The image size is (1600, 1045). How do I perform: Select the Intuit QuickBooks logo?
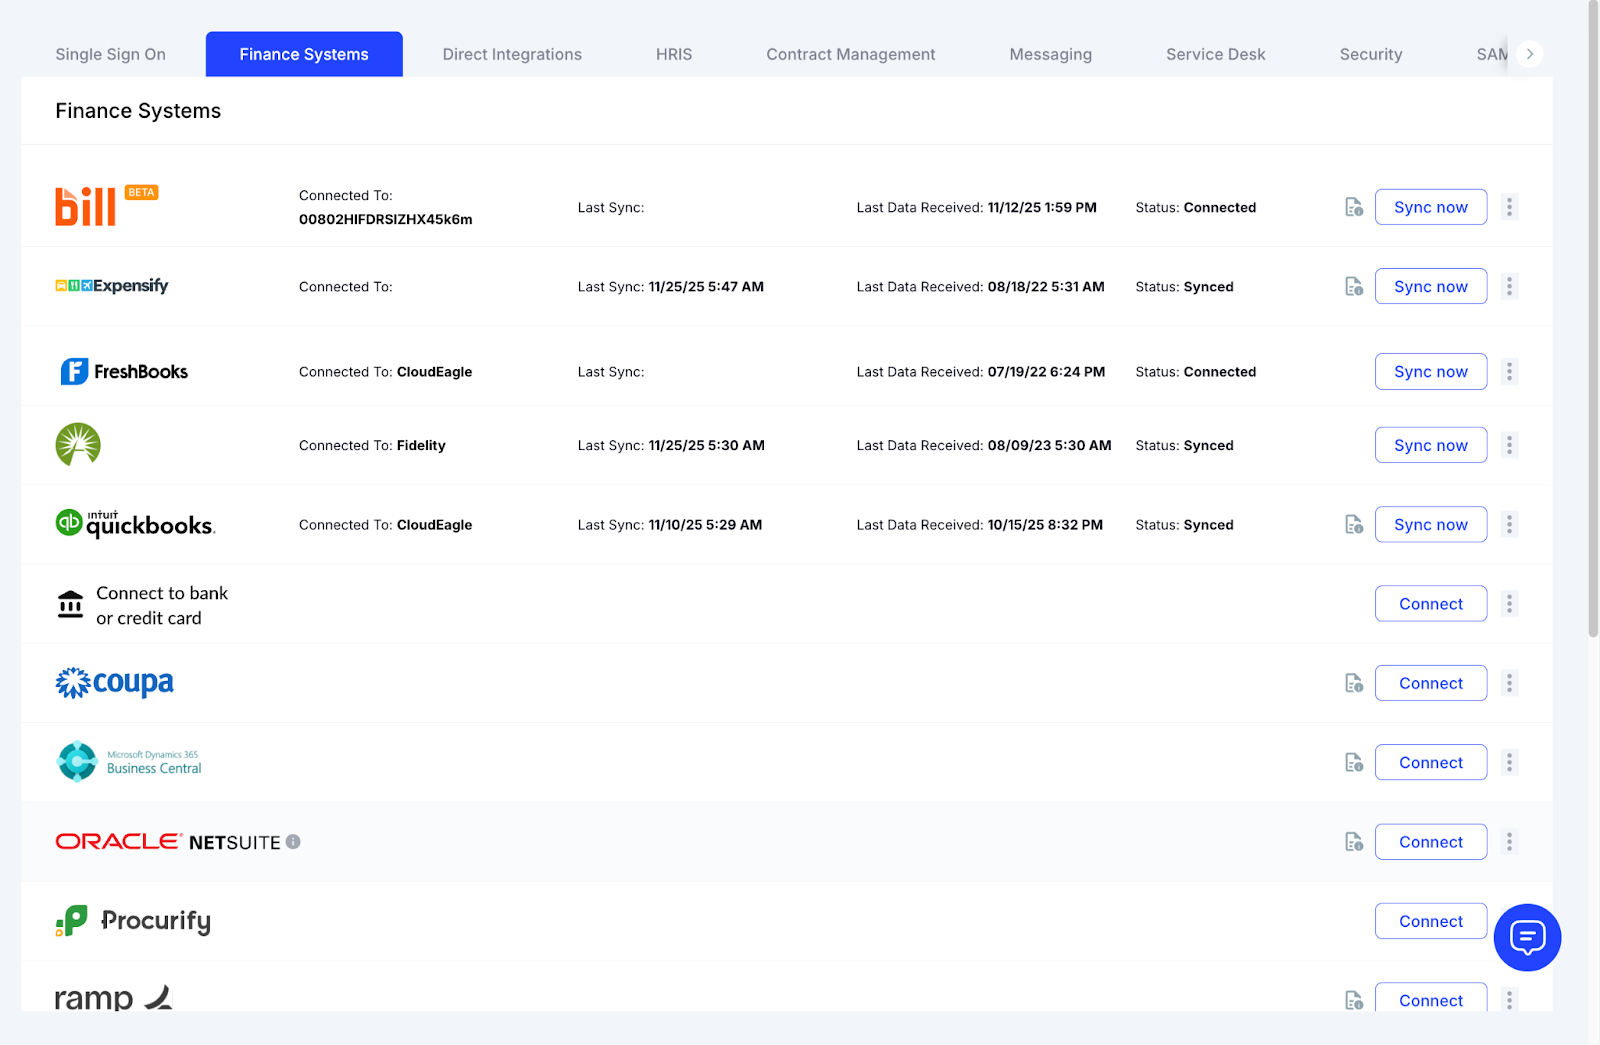pyautogui.click(x=135, y=524)
